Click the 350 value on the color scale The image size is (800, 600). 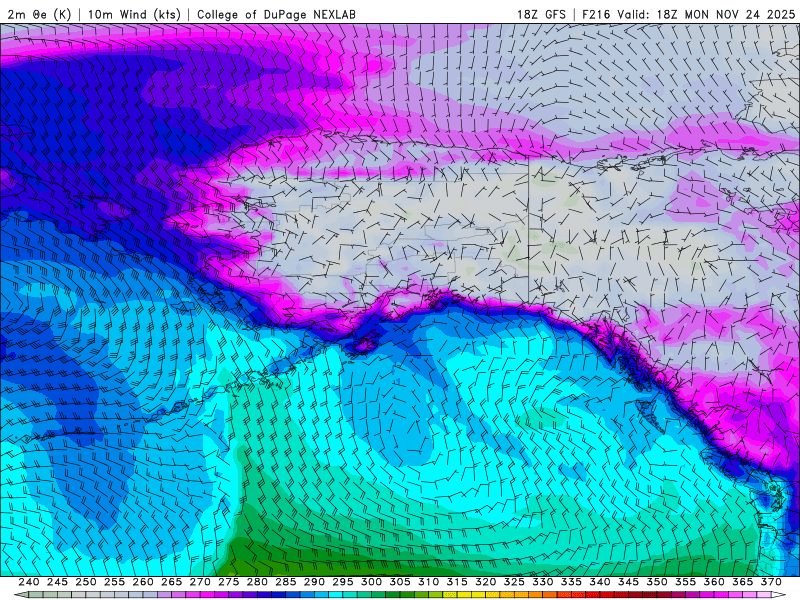click(657, 582)
